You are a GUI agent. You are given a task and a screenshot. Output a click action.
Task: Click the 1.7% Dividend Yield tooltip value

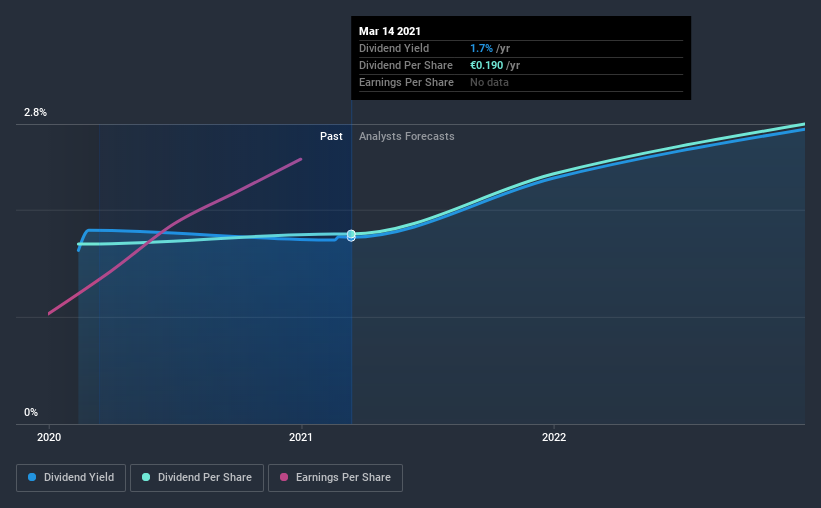[481, 48]
